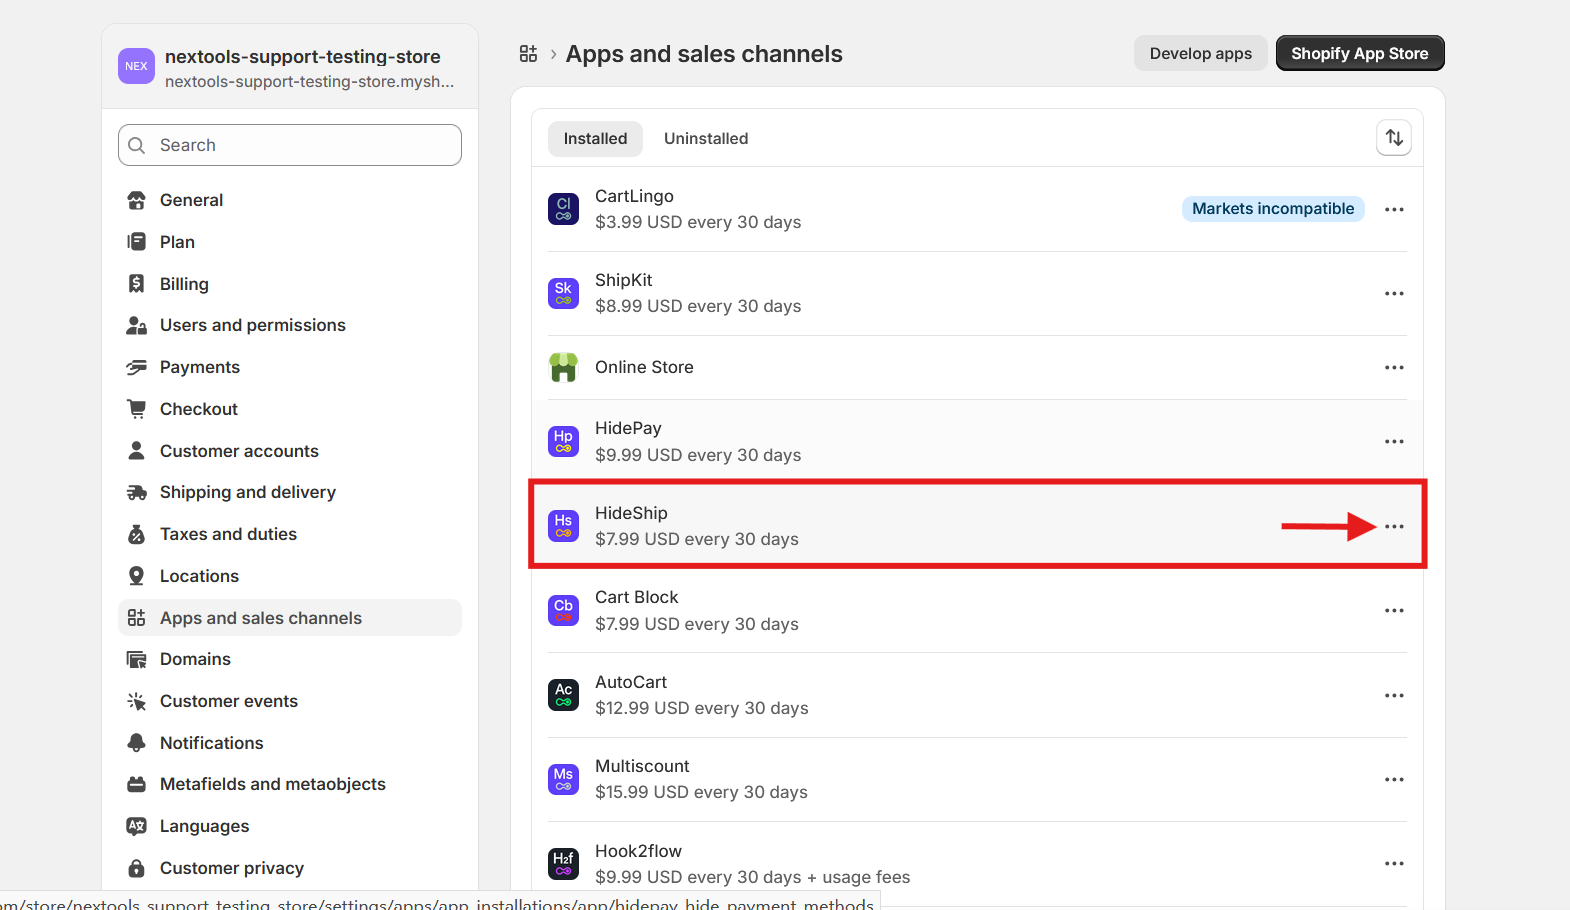Click the breadcrumb settings grid icon
This screenshot has height=910, width=1570.
[528, 54]
